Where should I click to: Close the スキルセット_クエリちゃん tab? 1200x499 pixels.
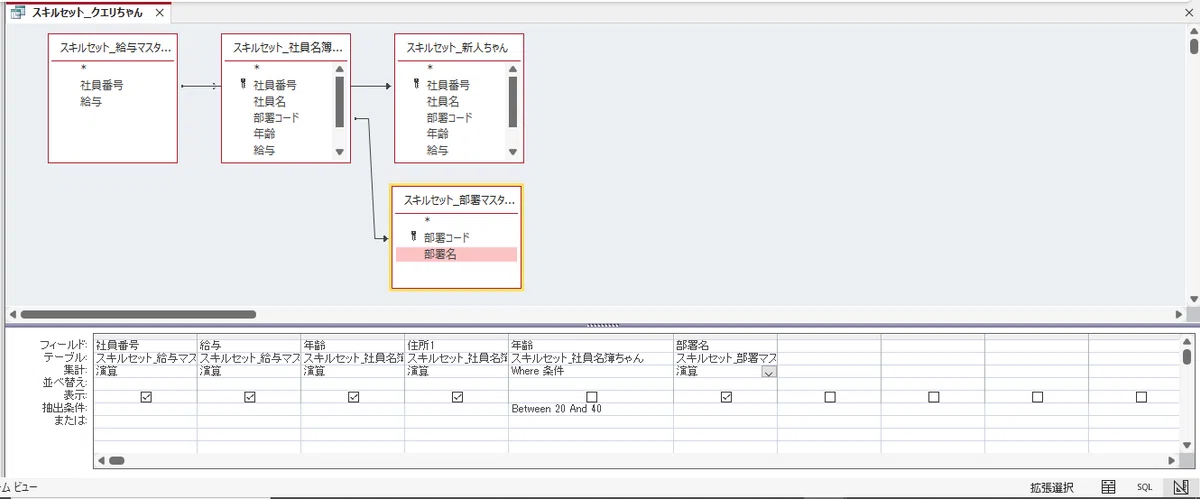tap(160, 13)
